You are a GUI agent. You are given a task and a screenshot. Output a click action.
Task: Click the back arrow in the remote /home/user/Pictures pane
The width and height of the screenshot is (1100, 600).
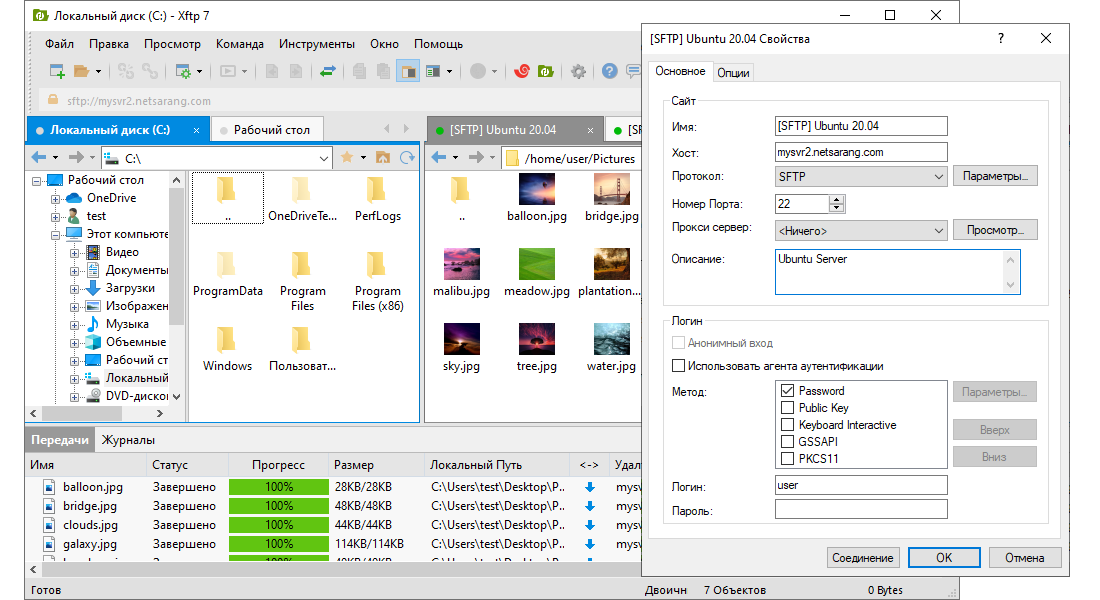[x=438, y=158]
